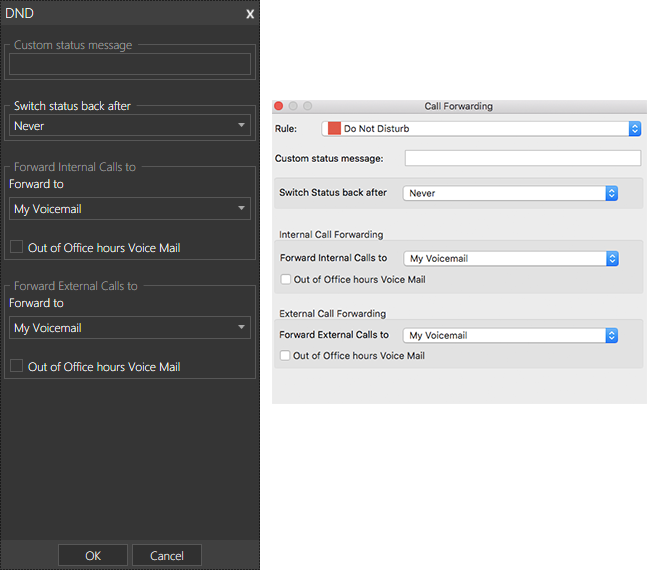
Task: Close the Call Forwarding window with red button
Action: pyautogui.click(x=279, y=106)
